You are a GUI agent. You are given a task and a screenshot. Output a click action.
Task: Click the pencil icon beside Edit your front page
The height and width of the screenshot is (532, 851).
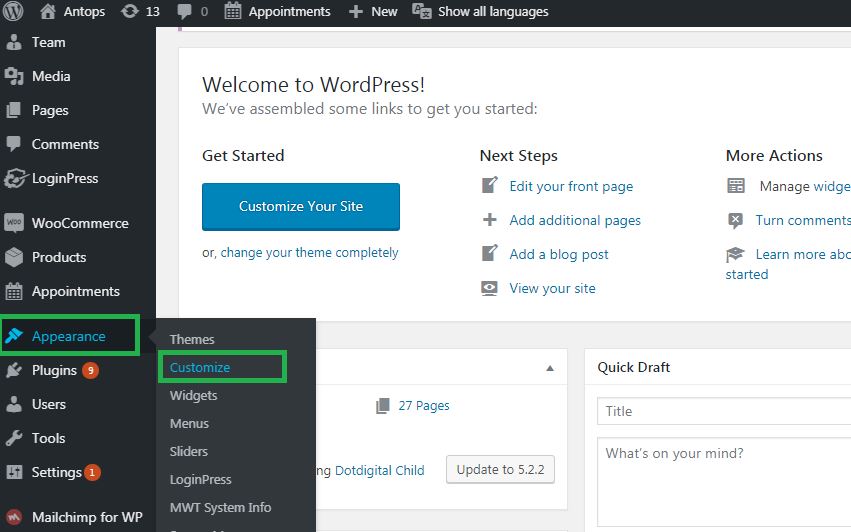pyautogui.click(x=490, y=186)
